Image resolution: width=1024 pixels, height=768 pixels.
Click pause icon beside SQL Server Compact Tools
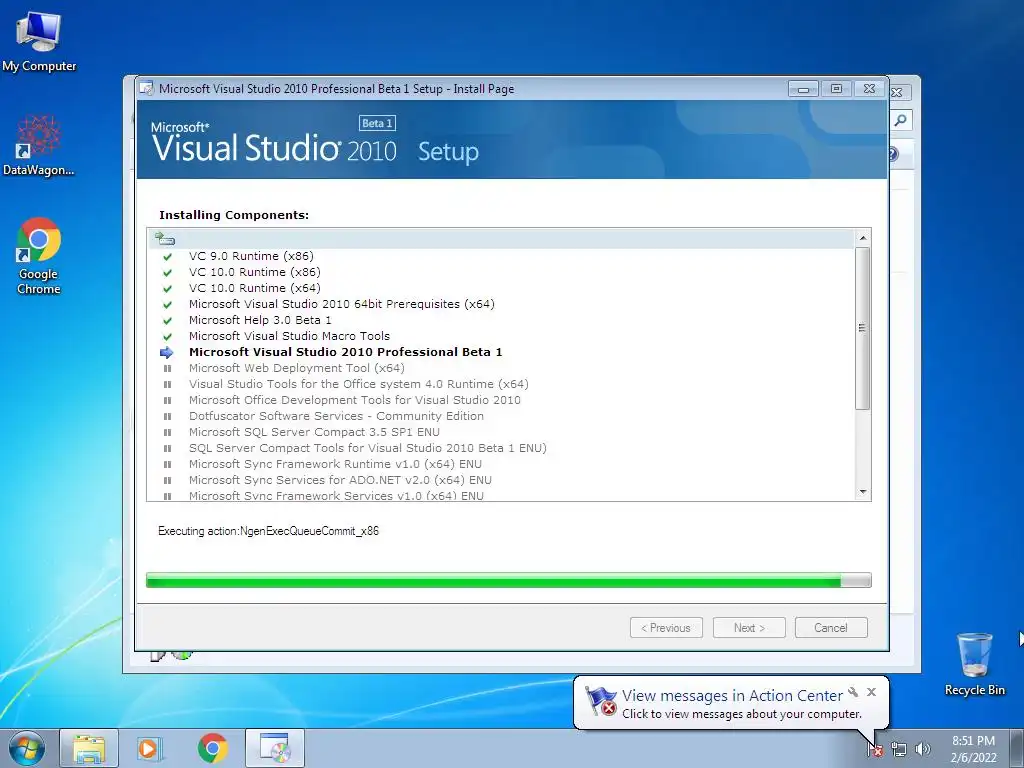pyautogui.click(x=167, y=448)
